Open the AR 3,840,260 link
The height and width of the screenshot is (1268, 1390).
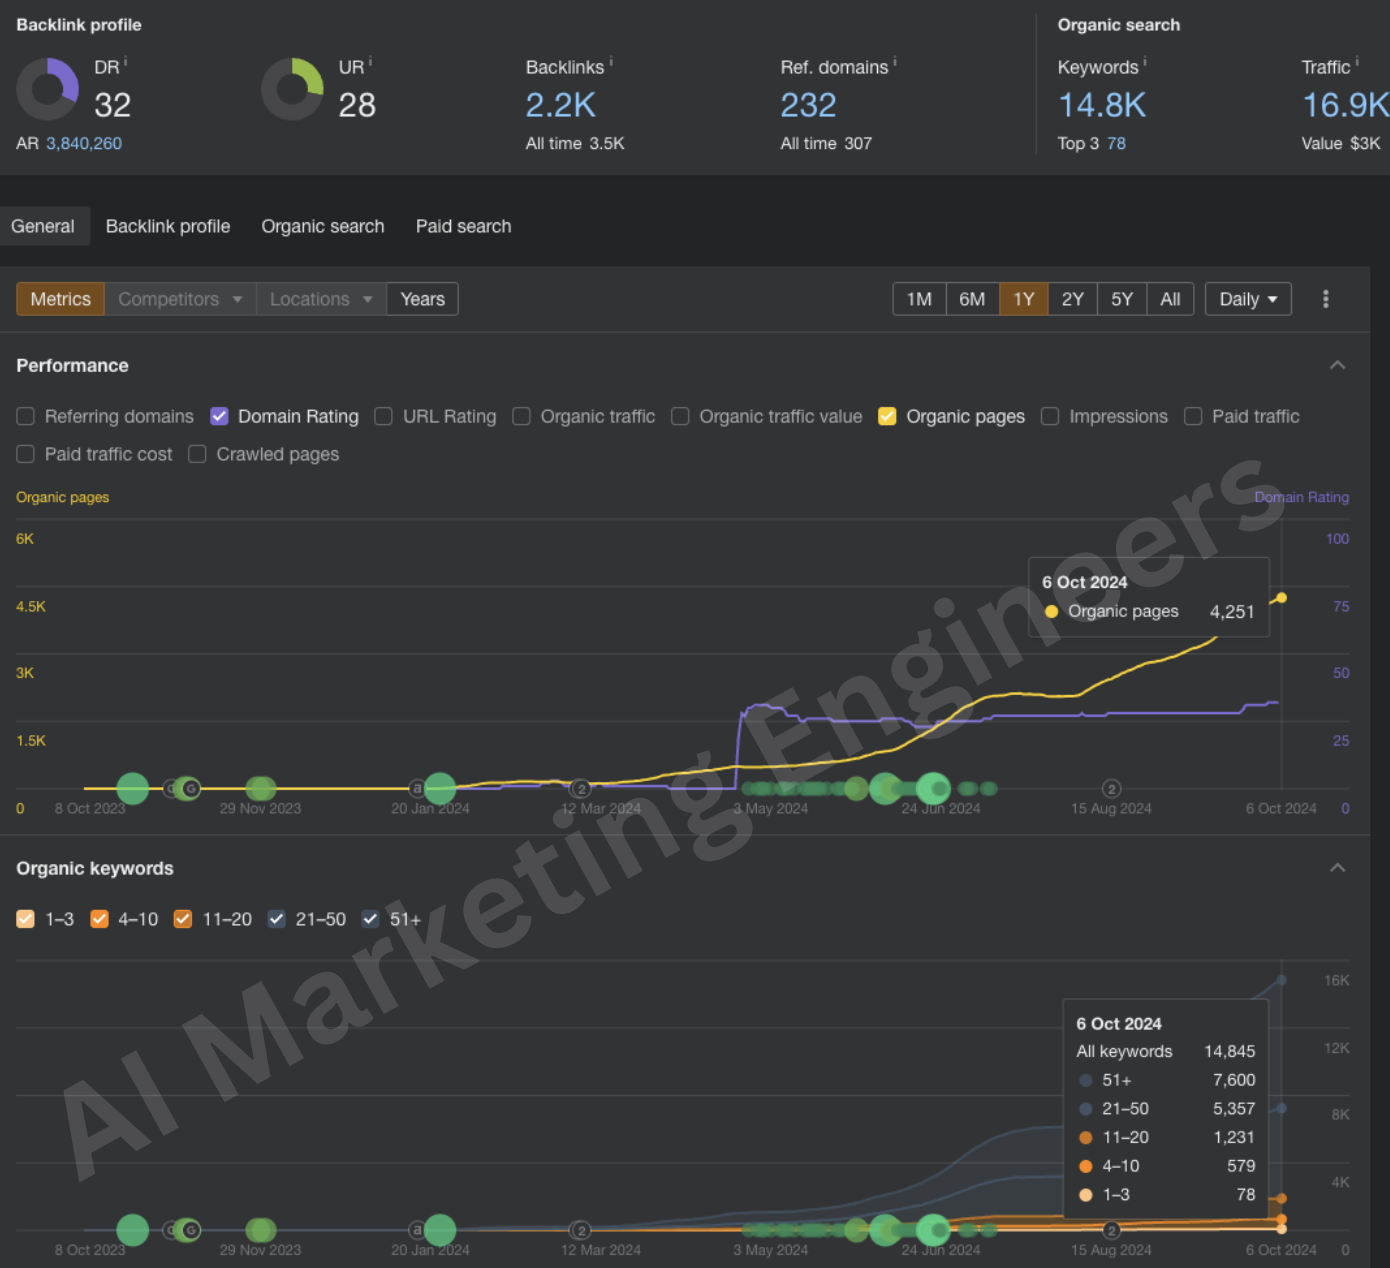point(84,143)
